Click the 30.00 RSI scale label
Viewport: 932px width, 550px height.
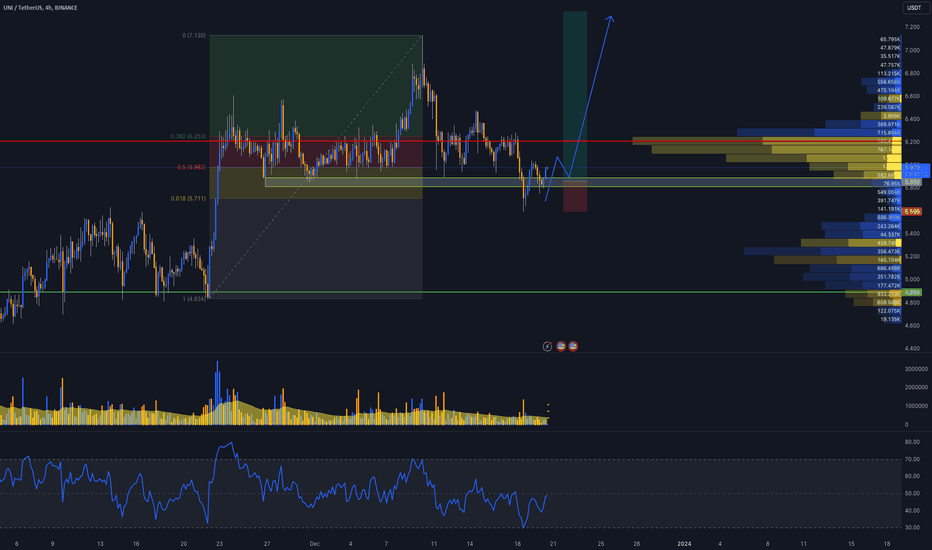click(x=912, y=528)
